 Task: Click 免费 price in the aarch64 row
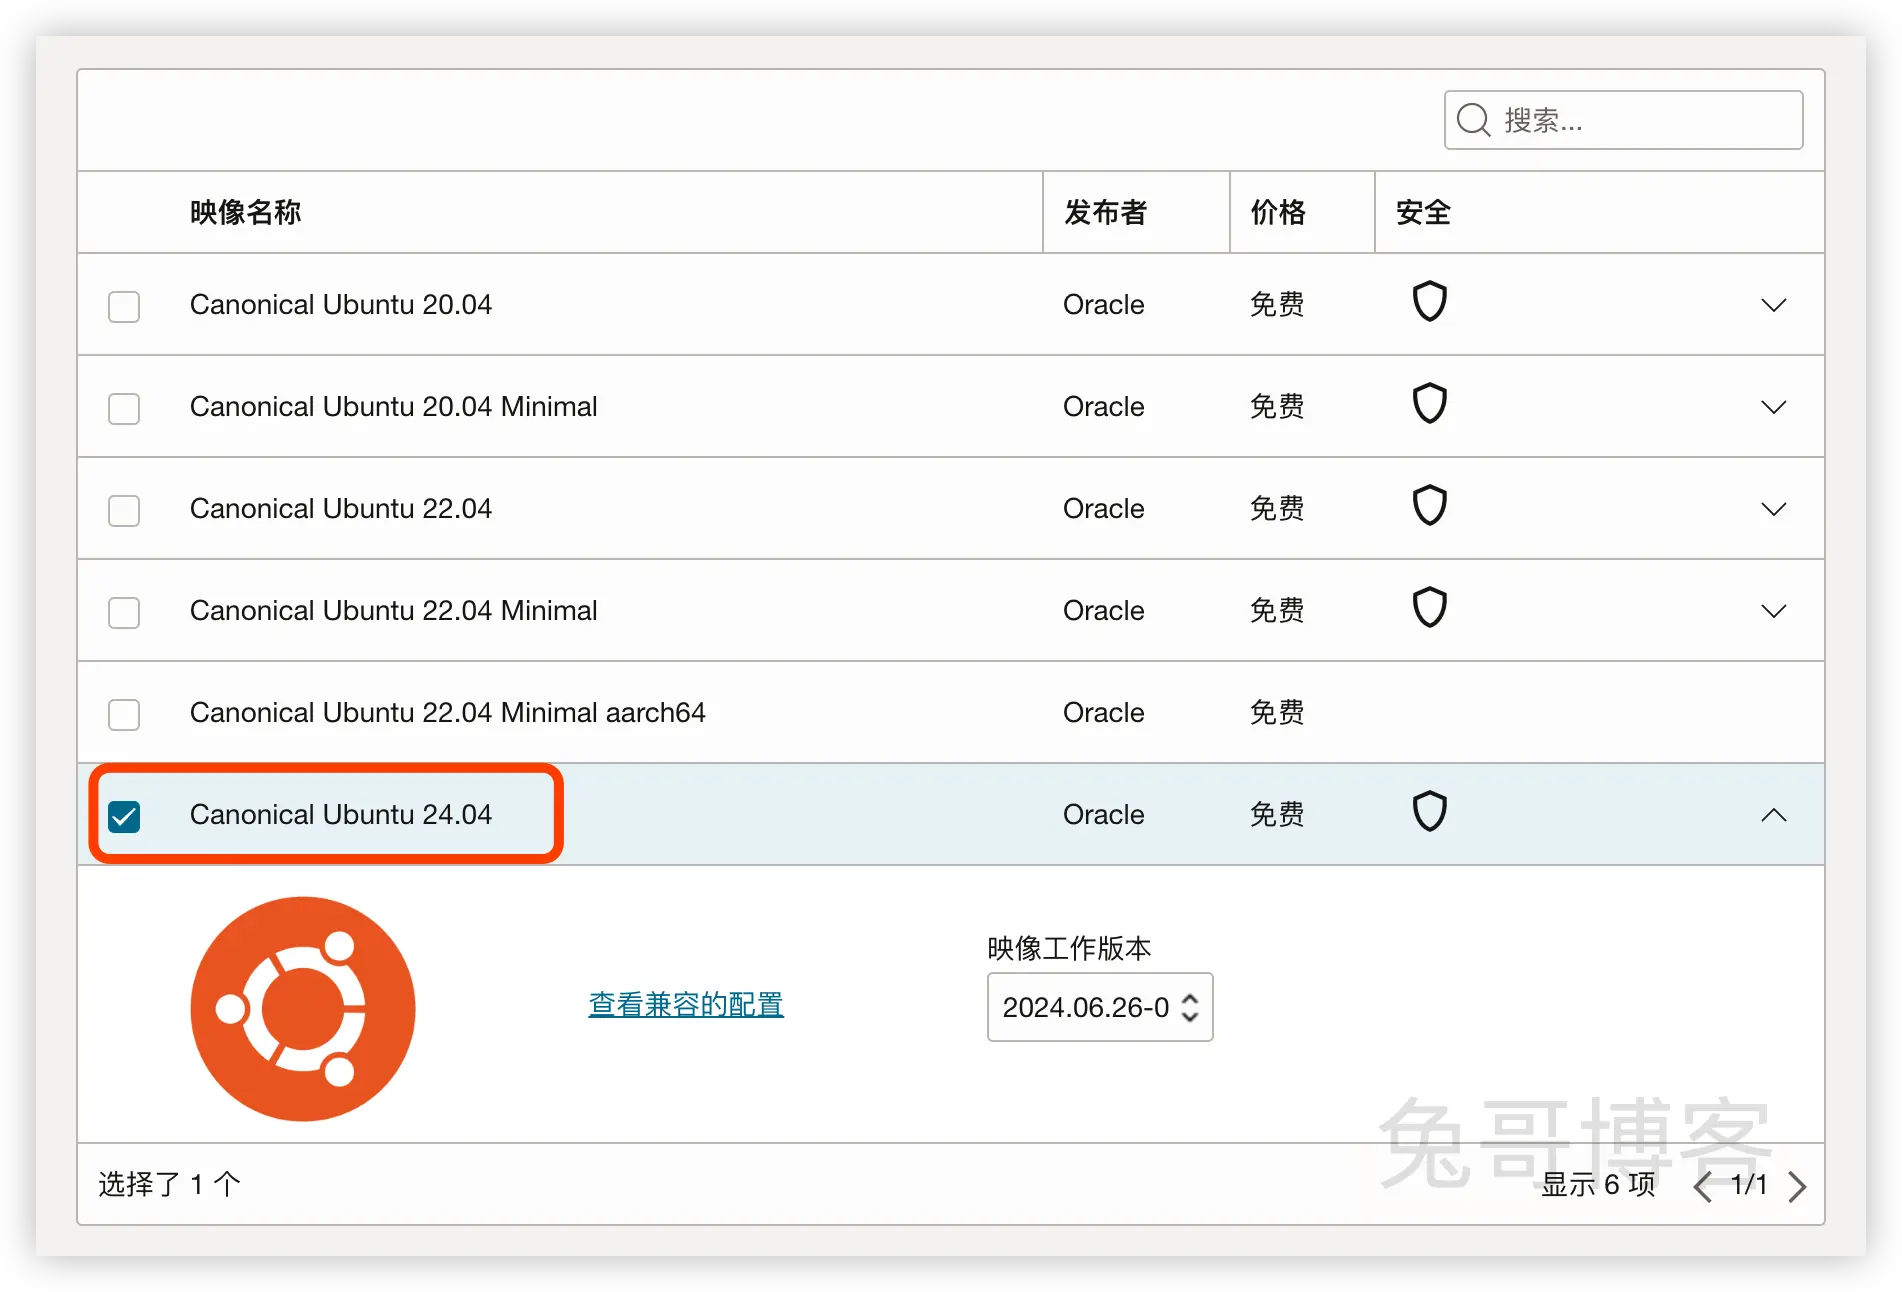pos(1277,713)
